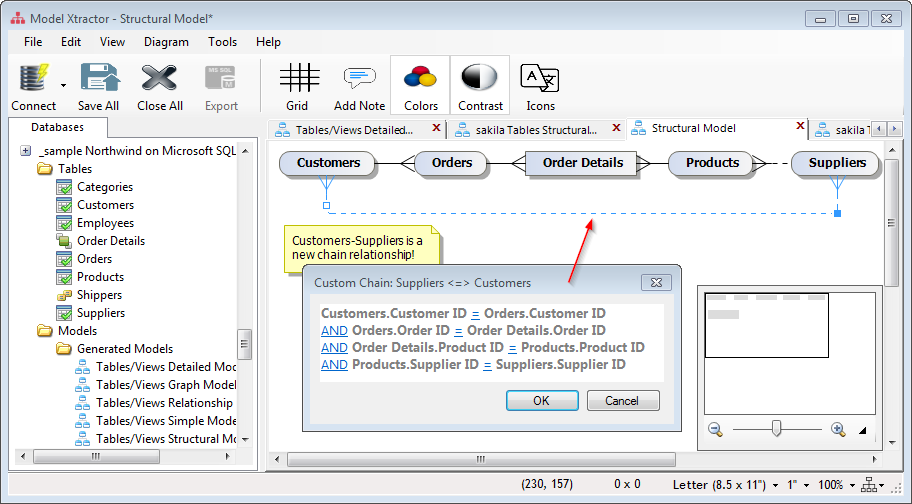Click Customers entity in diagram

[328, 163]
